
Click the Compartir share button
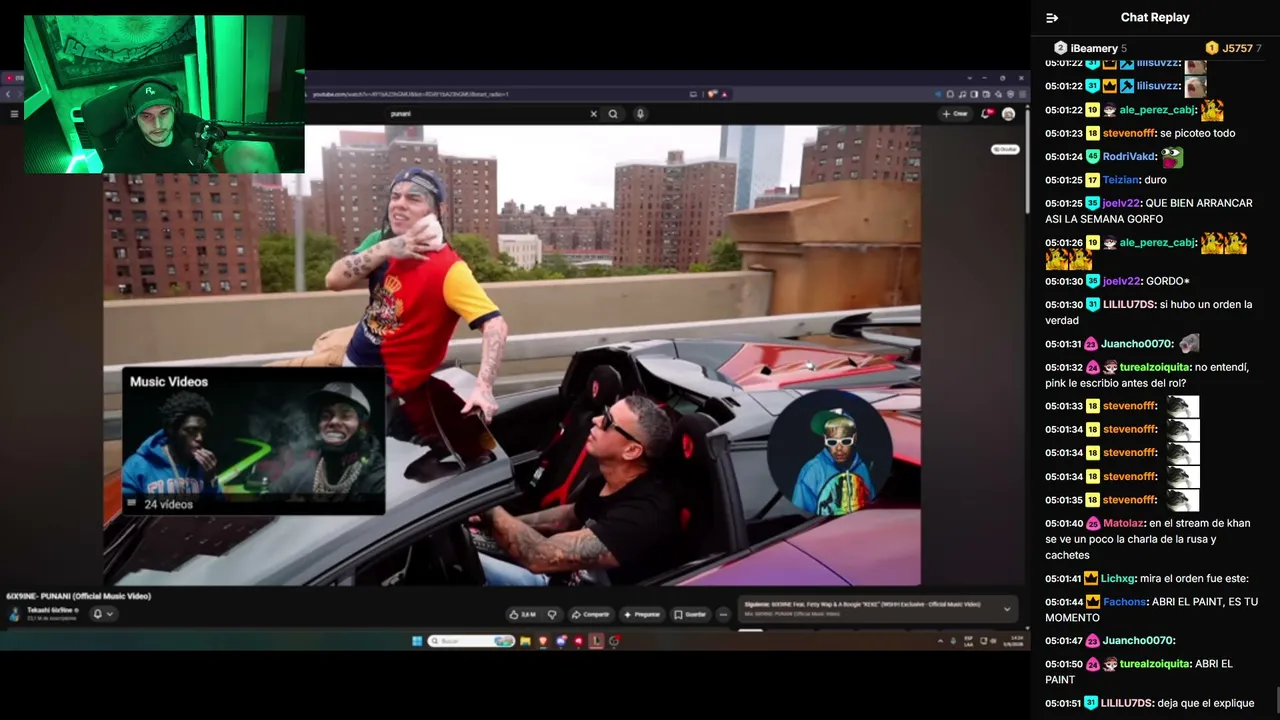point(590,614)
